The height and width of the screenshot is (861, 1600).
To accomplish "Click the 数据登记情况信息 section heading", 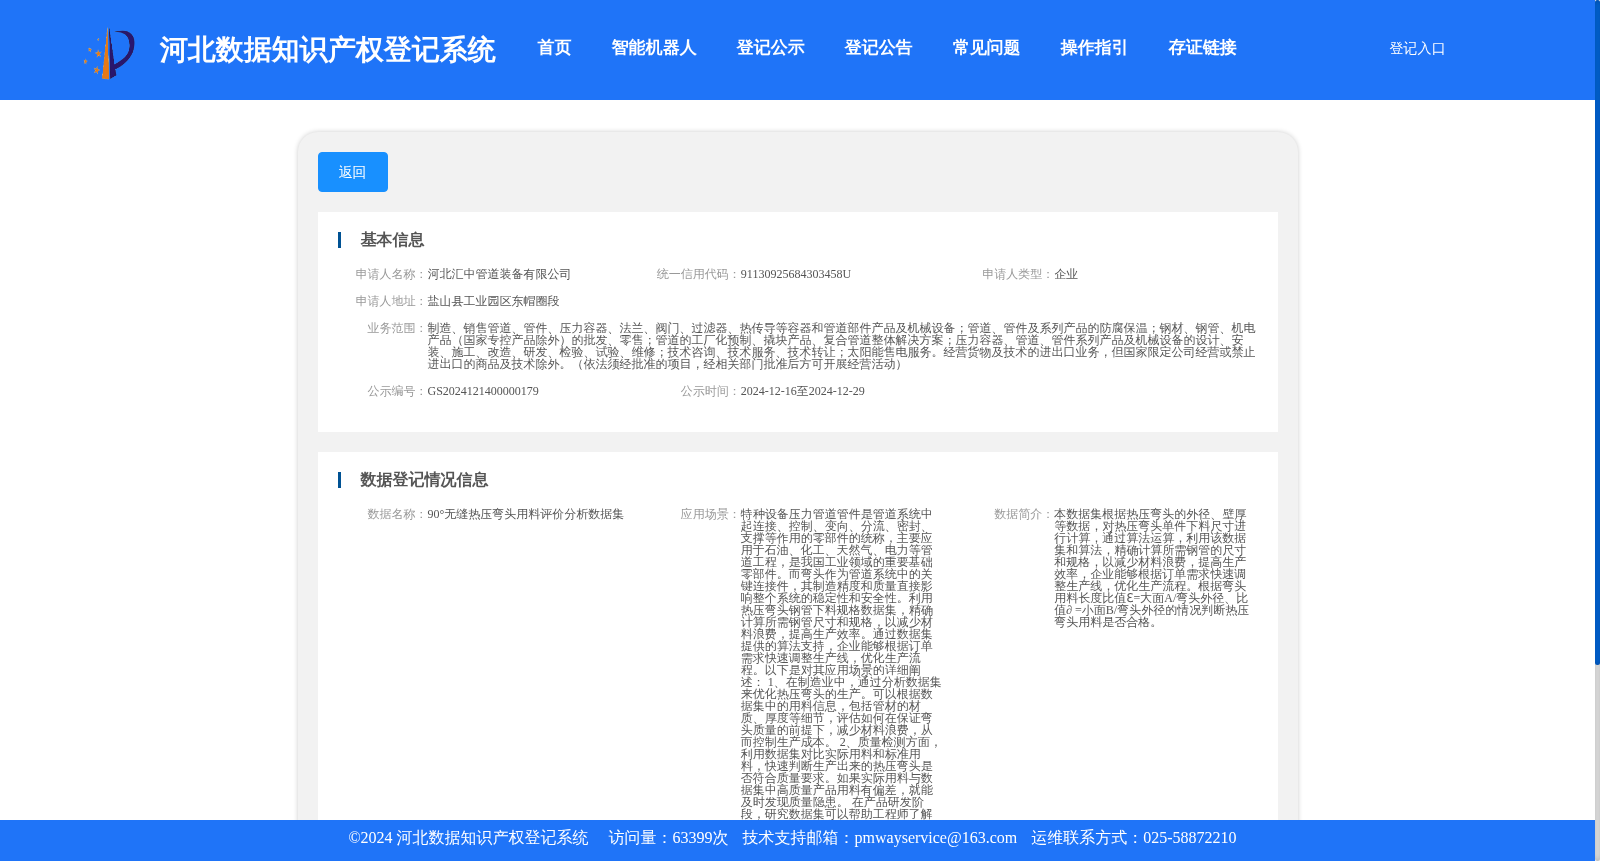I will (424, 480).
